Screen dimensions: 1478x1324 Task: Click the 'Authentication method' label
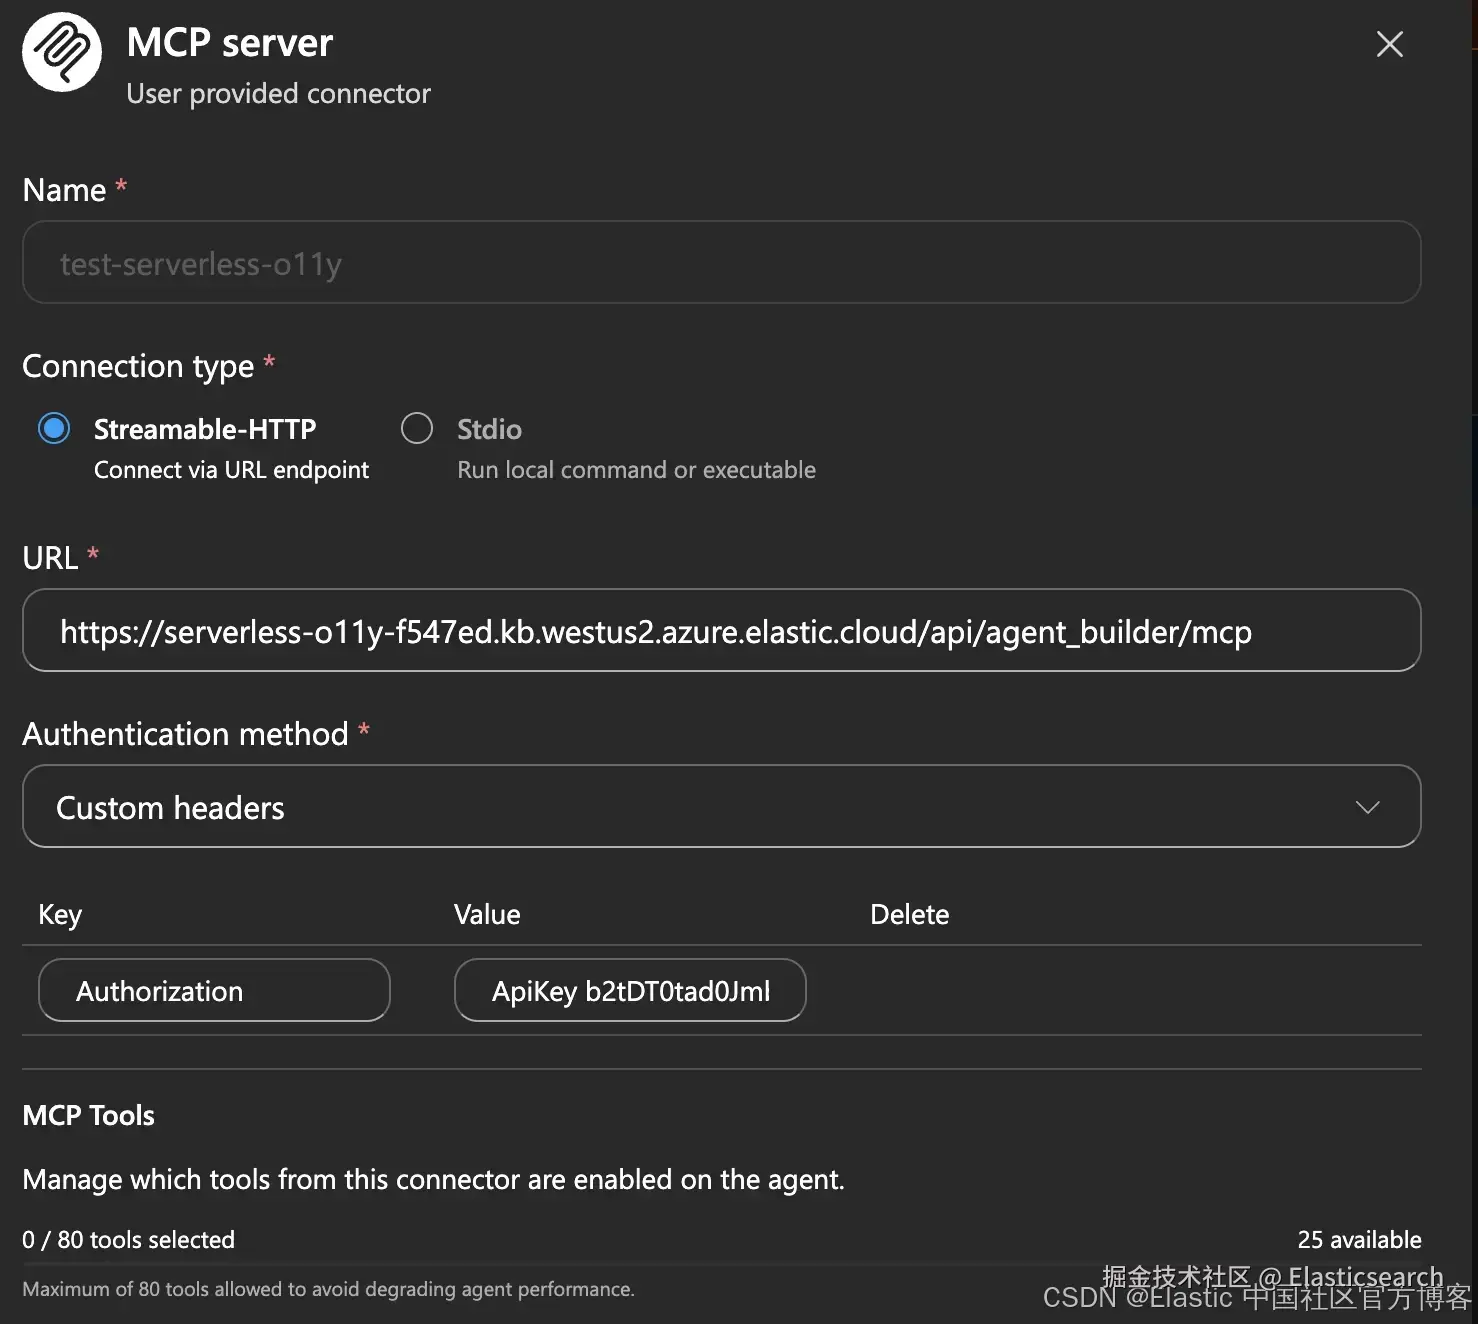click(x=186, y=734)
